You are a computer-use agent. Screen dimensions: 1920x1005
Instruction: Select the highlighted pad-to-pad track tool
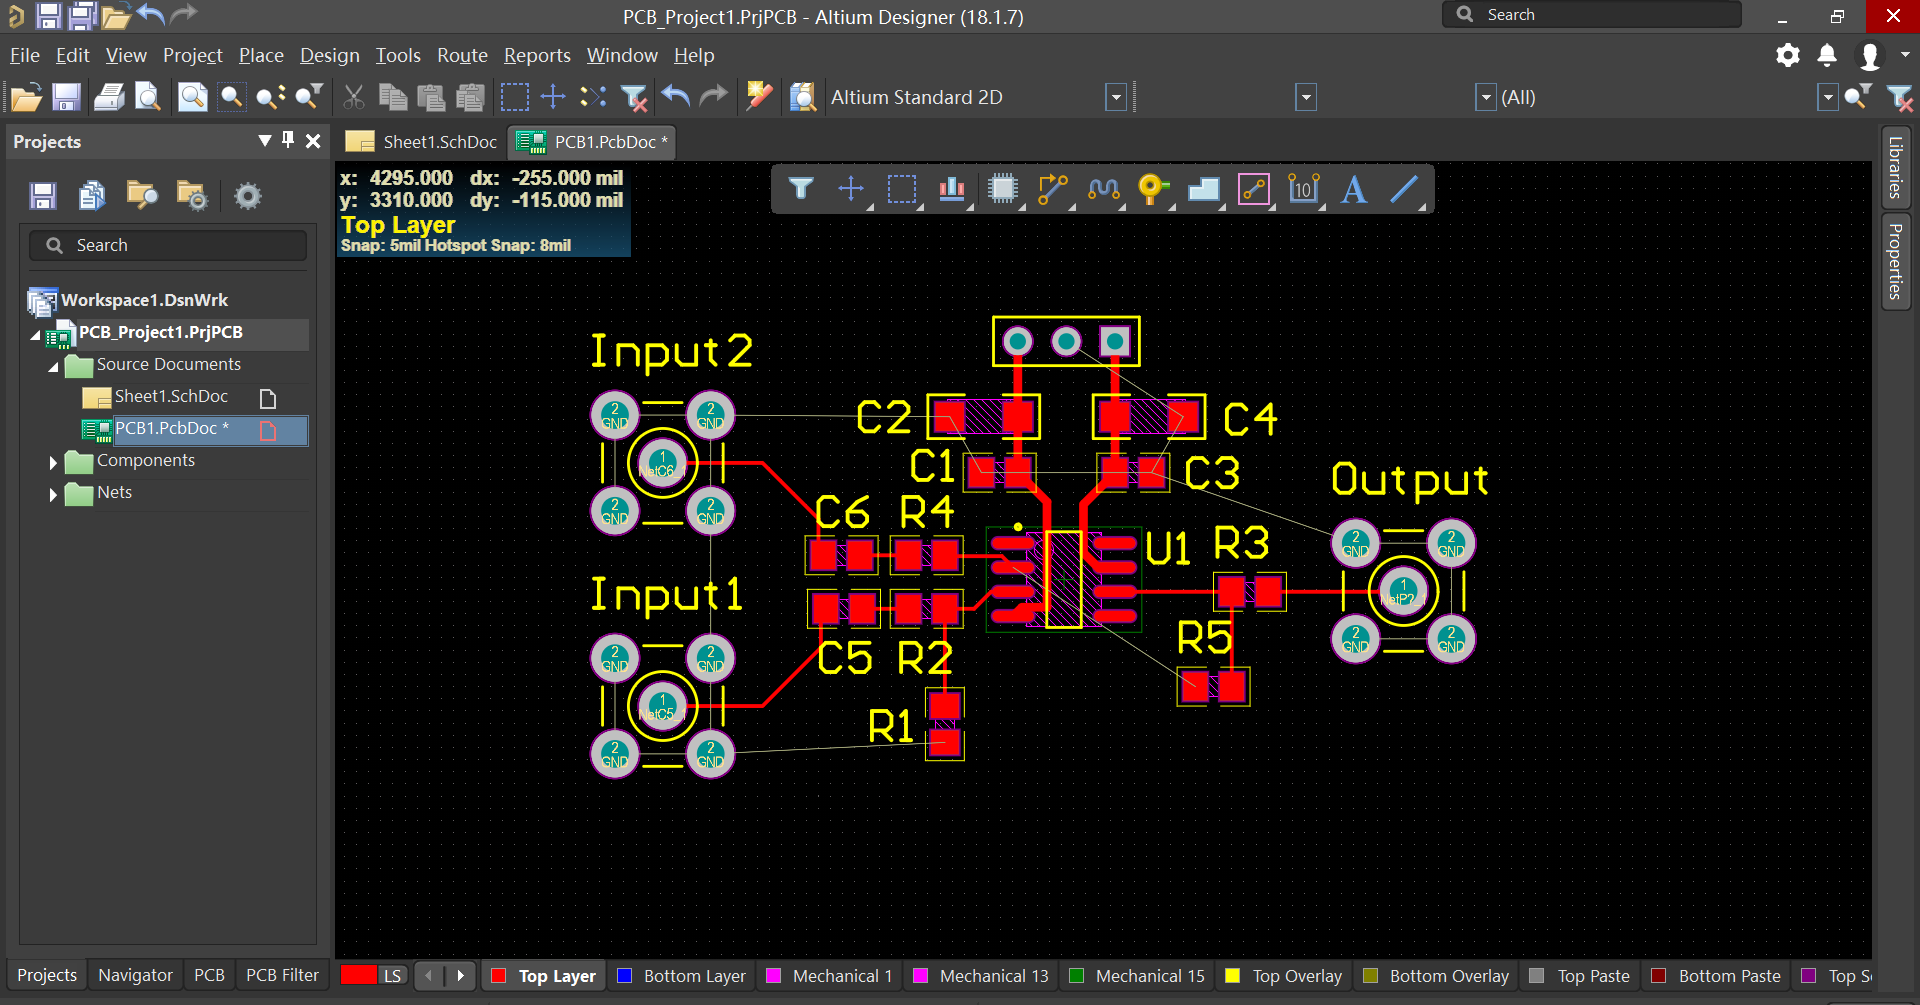[x=1254, y=189]
